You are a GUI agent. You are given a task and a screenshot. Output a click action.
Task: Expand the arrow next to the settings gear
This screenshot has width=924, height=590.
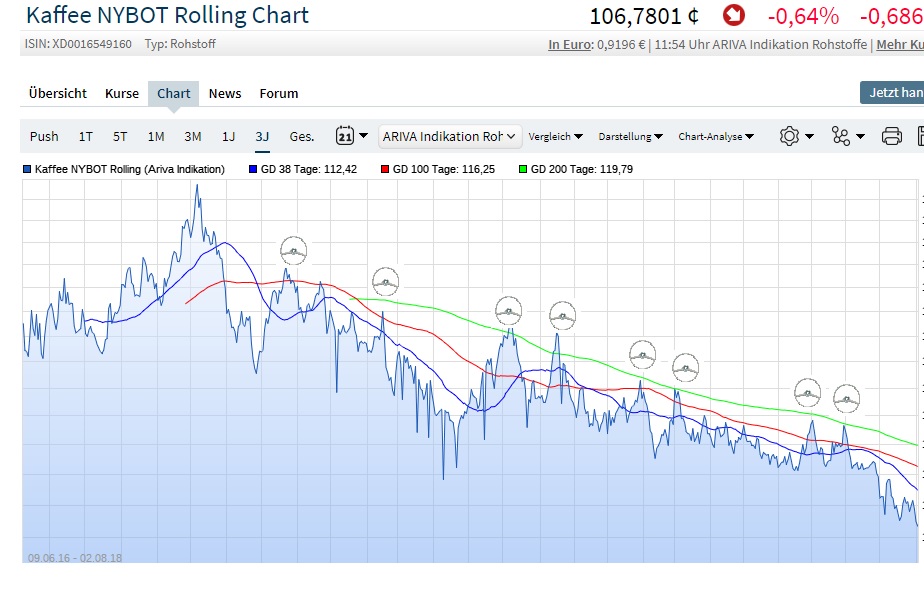tap(810, 136)
